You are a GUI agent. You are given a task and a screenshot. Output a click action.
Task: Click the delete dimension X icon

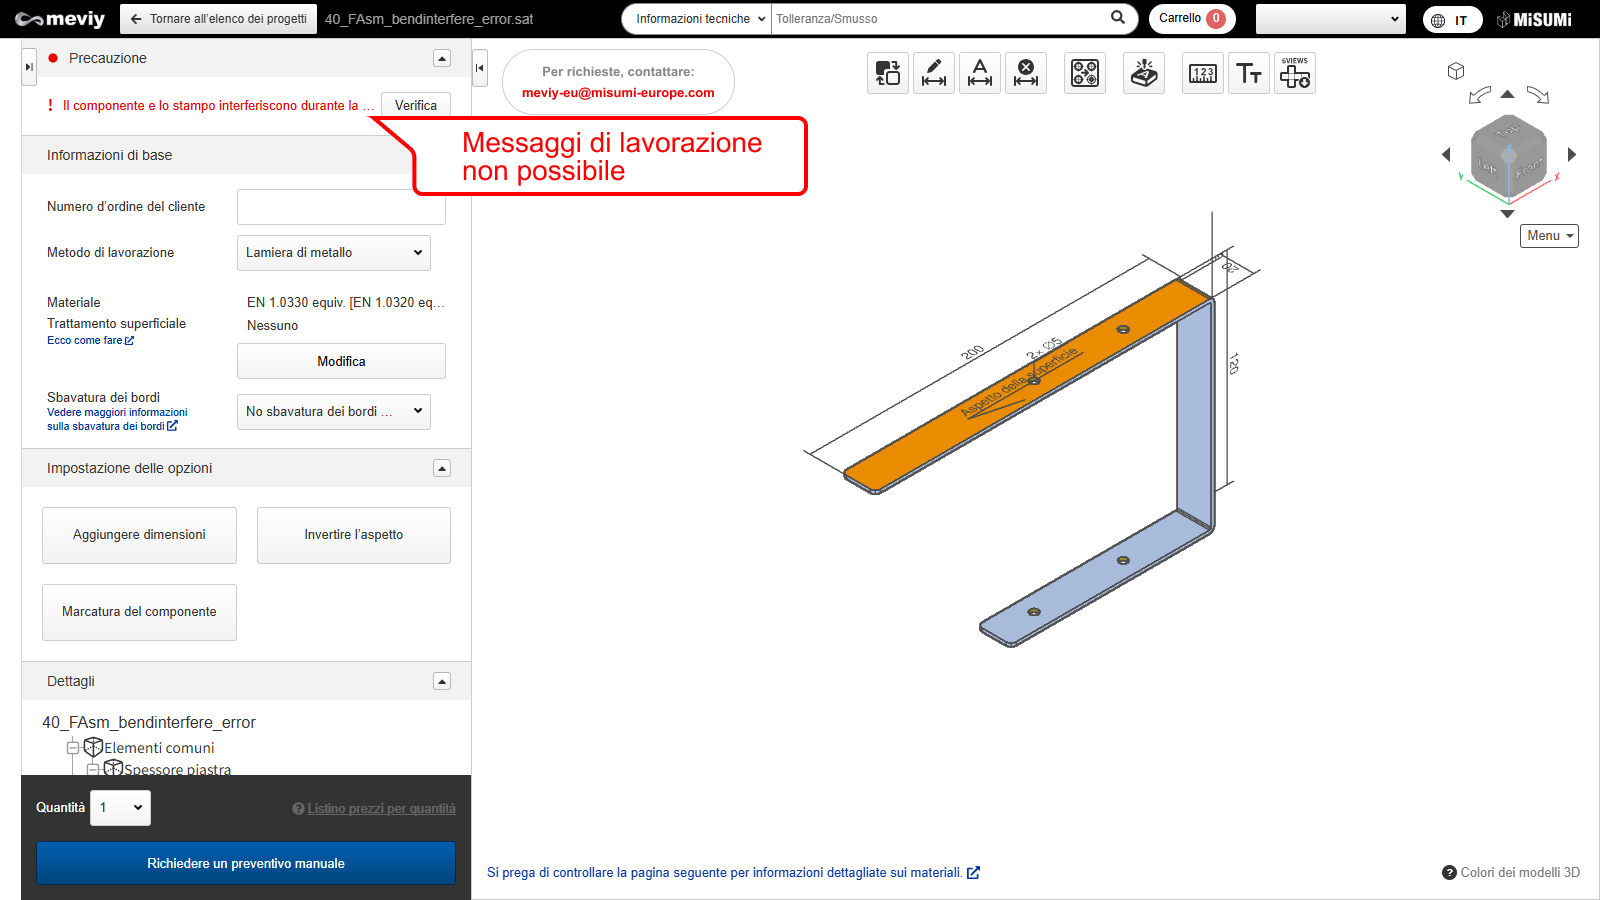click(1025, 73)
